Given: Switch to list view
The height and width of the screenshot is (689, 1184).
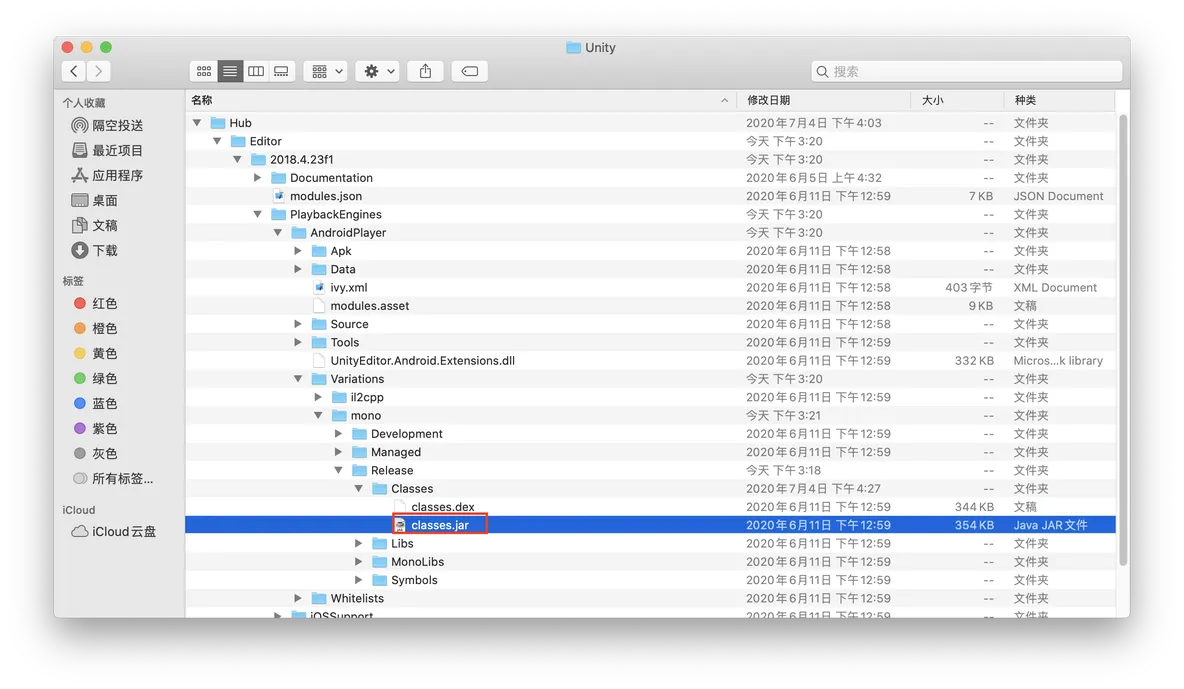Looking at the screenshot, I should pyautogui.click(x=230, y=71).
